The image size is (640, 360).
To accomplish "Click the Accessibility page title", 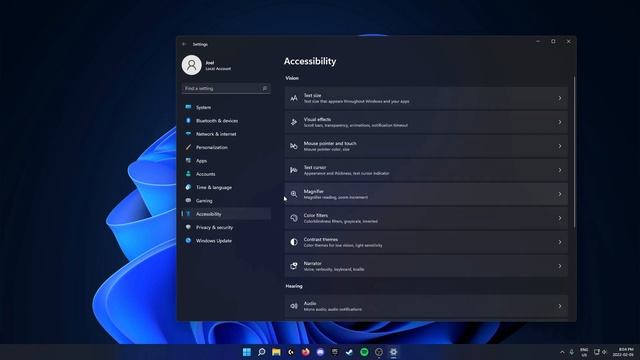I will [x=310, y=61].
